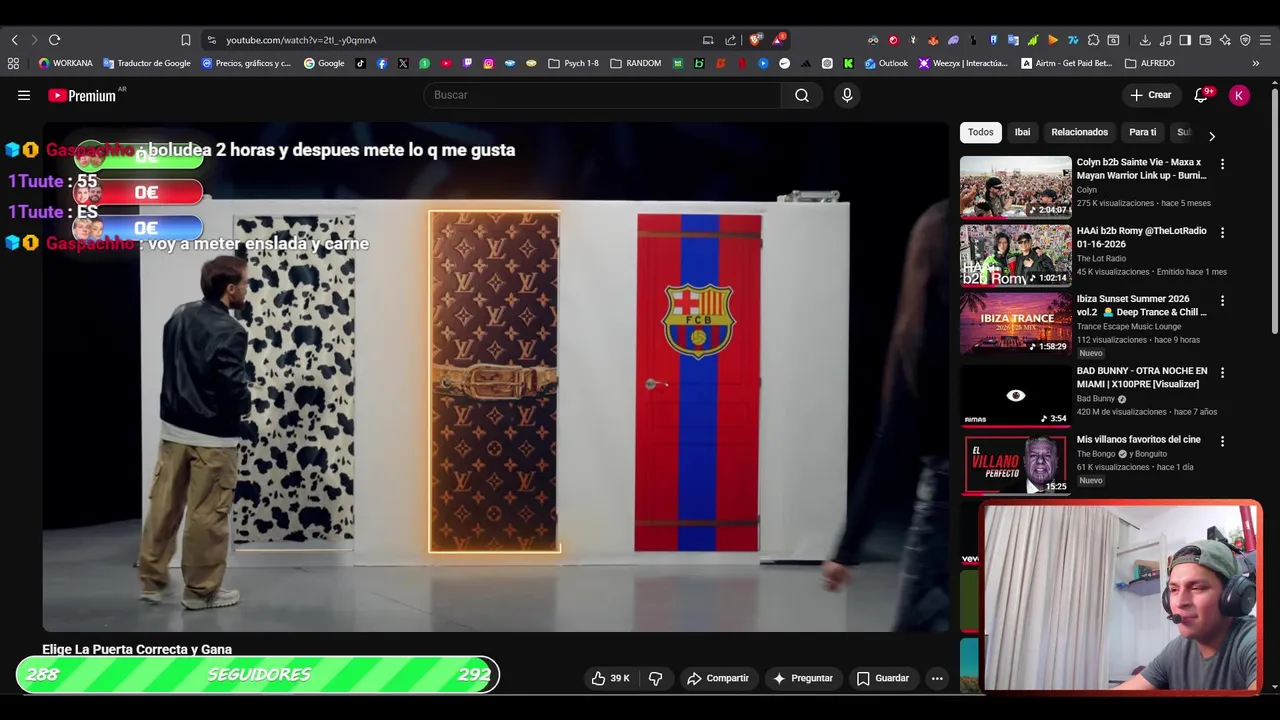
Task: Click video title Elige La Puerta Correcta
Action: (x=137, y=649)
